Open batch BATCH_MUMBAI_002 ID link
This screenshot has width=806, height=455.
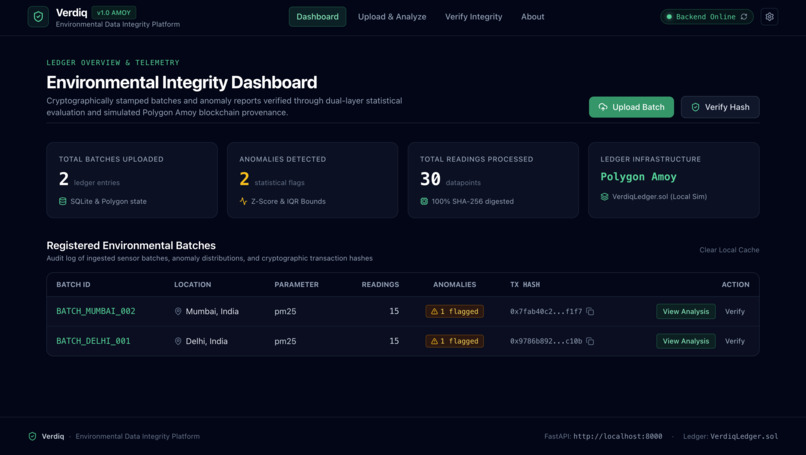pos(96,311)
